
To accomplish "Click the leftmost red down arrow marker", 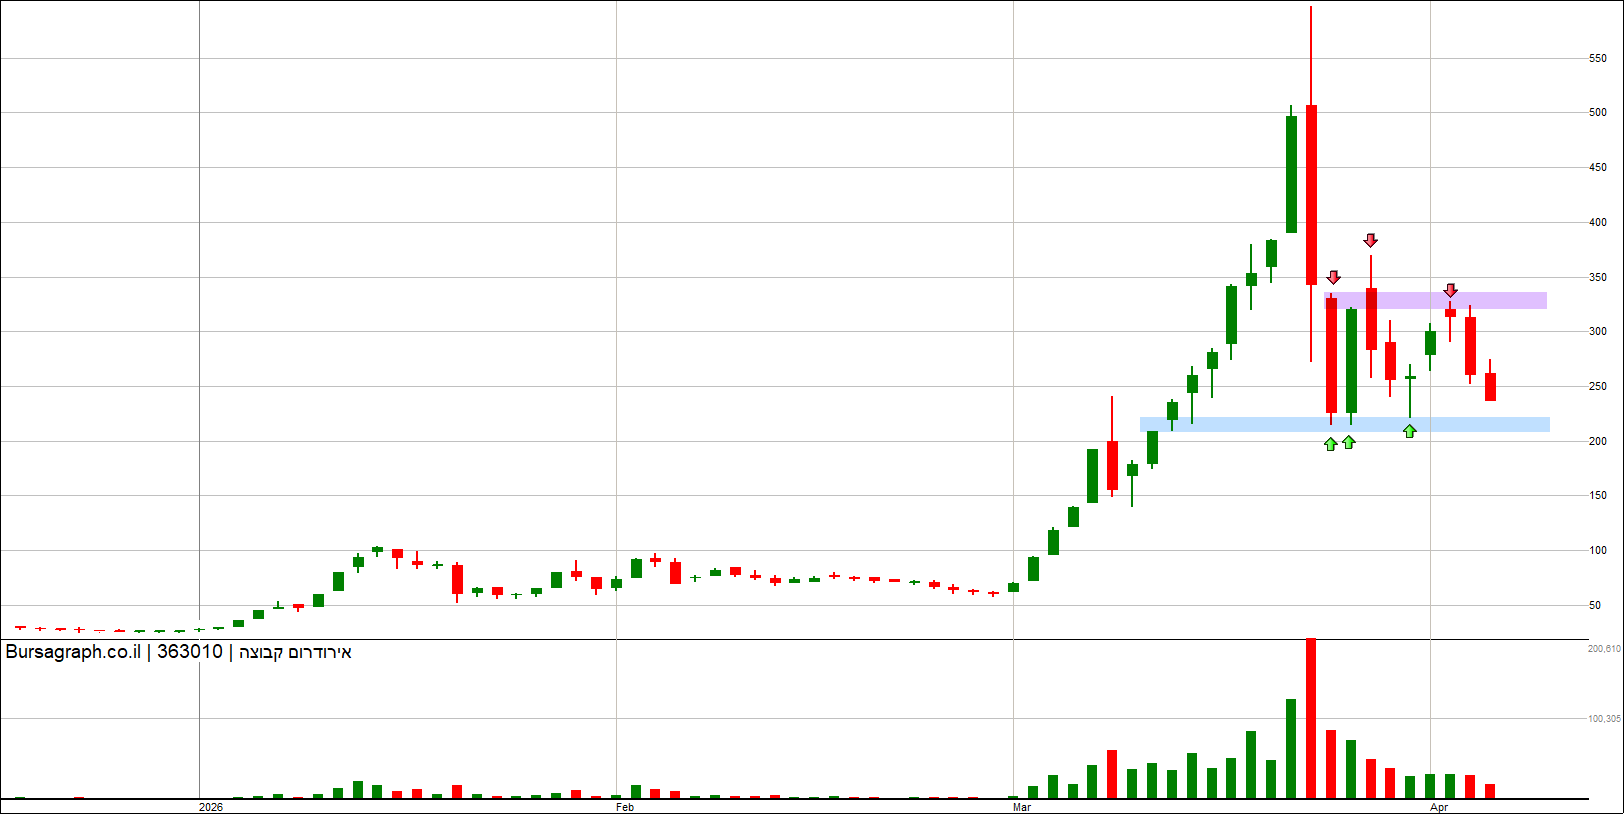I will click(1333, 277).
